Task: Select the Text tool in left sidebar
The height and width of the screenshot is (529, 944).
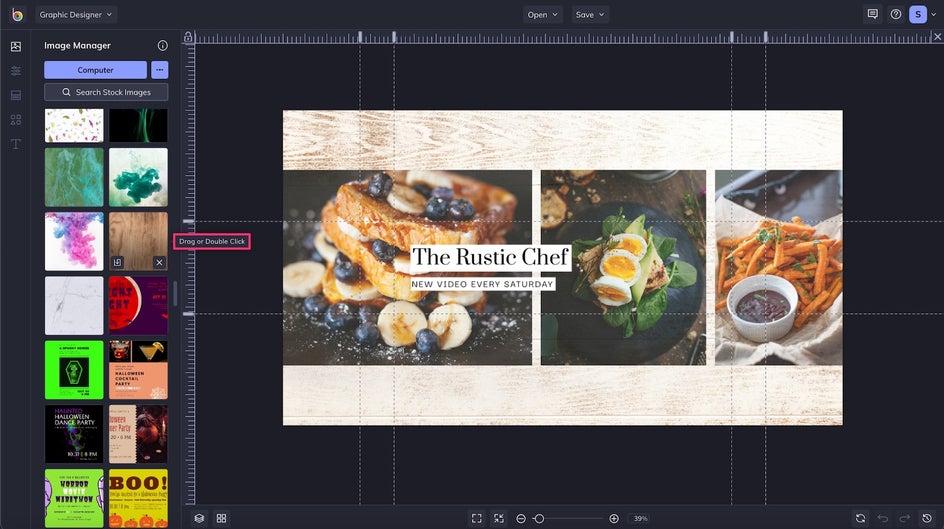Action: 15,144
